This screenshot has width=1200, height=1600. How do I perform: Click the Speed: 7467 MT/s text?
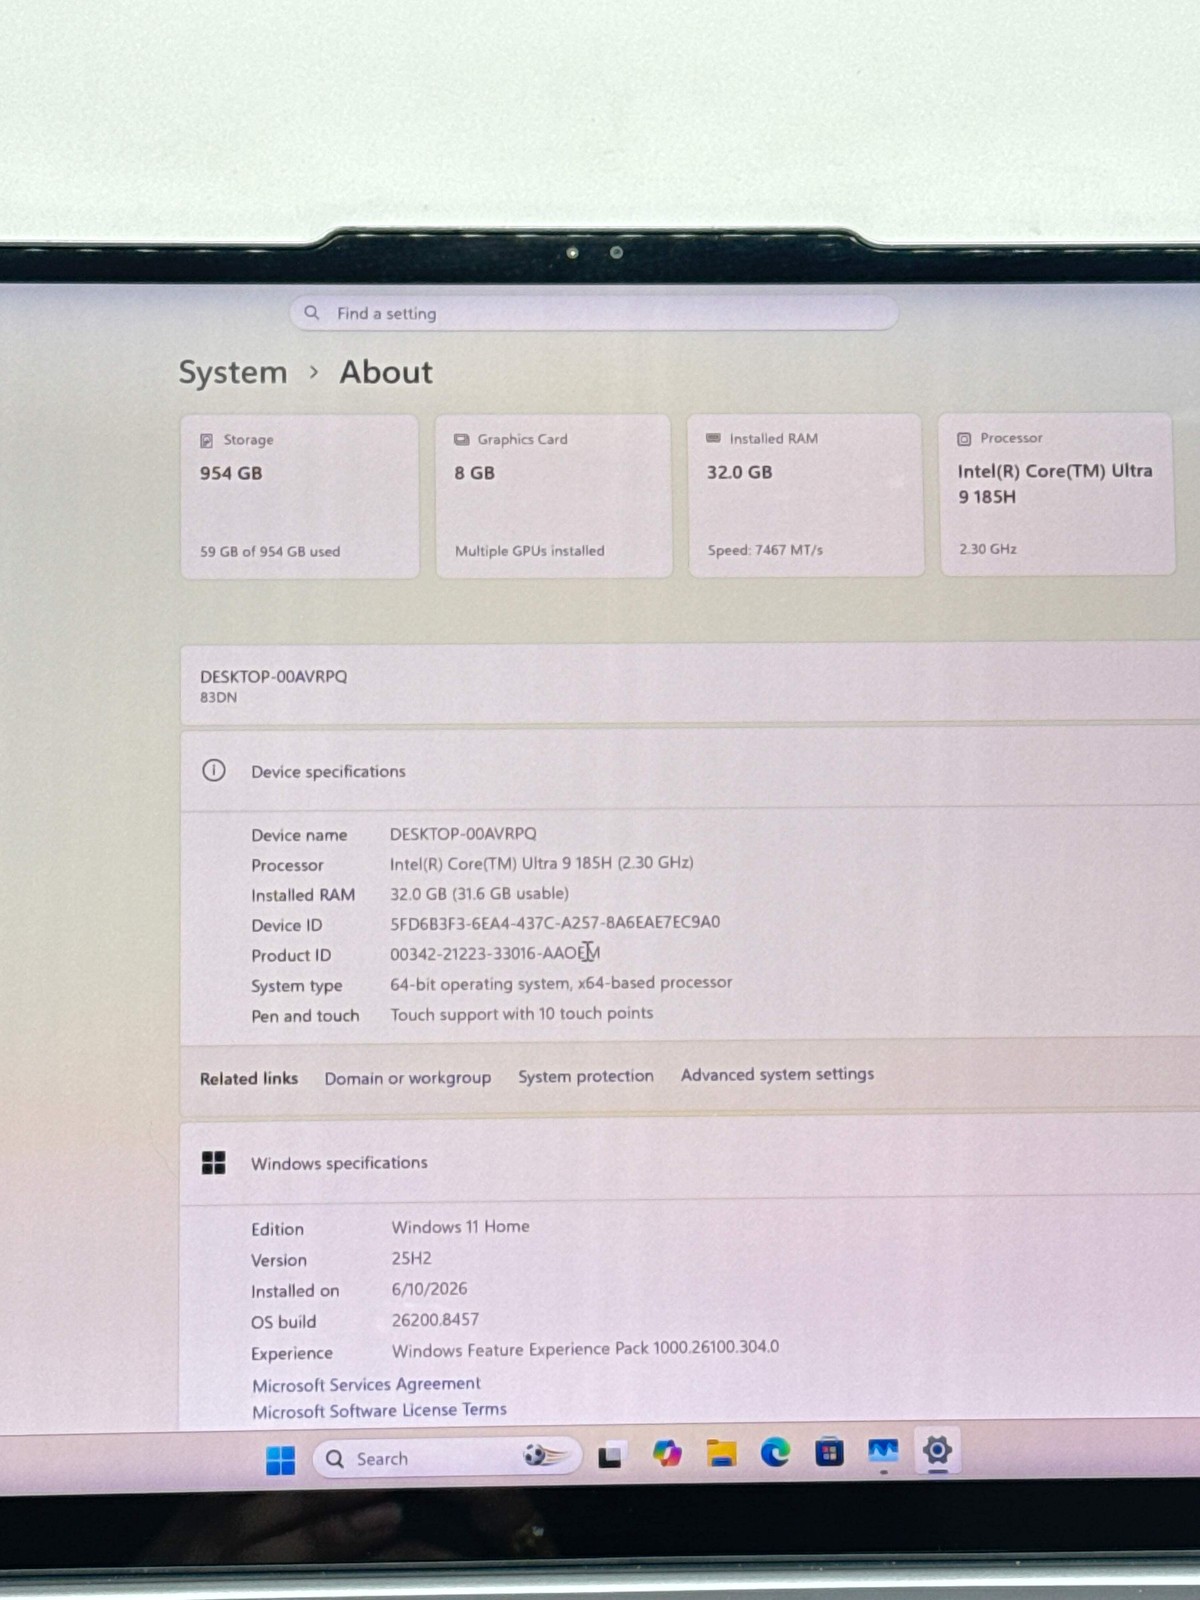(765, 550)
